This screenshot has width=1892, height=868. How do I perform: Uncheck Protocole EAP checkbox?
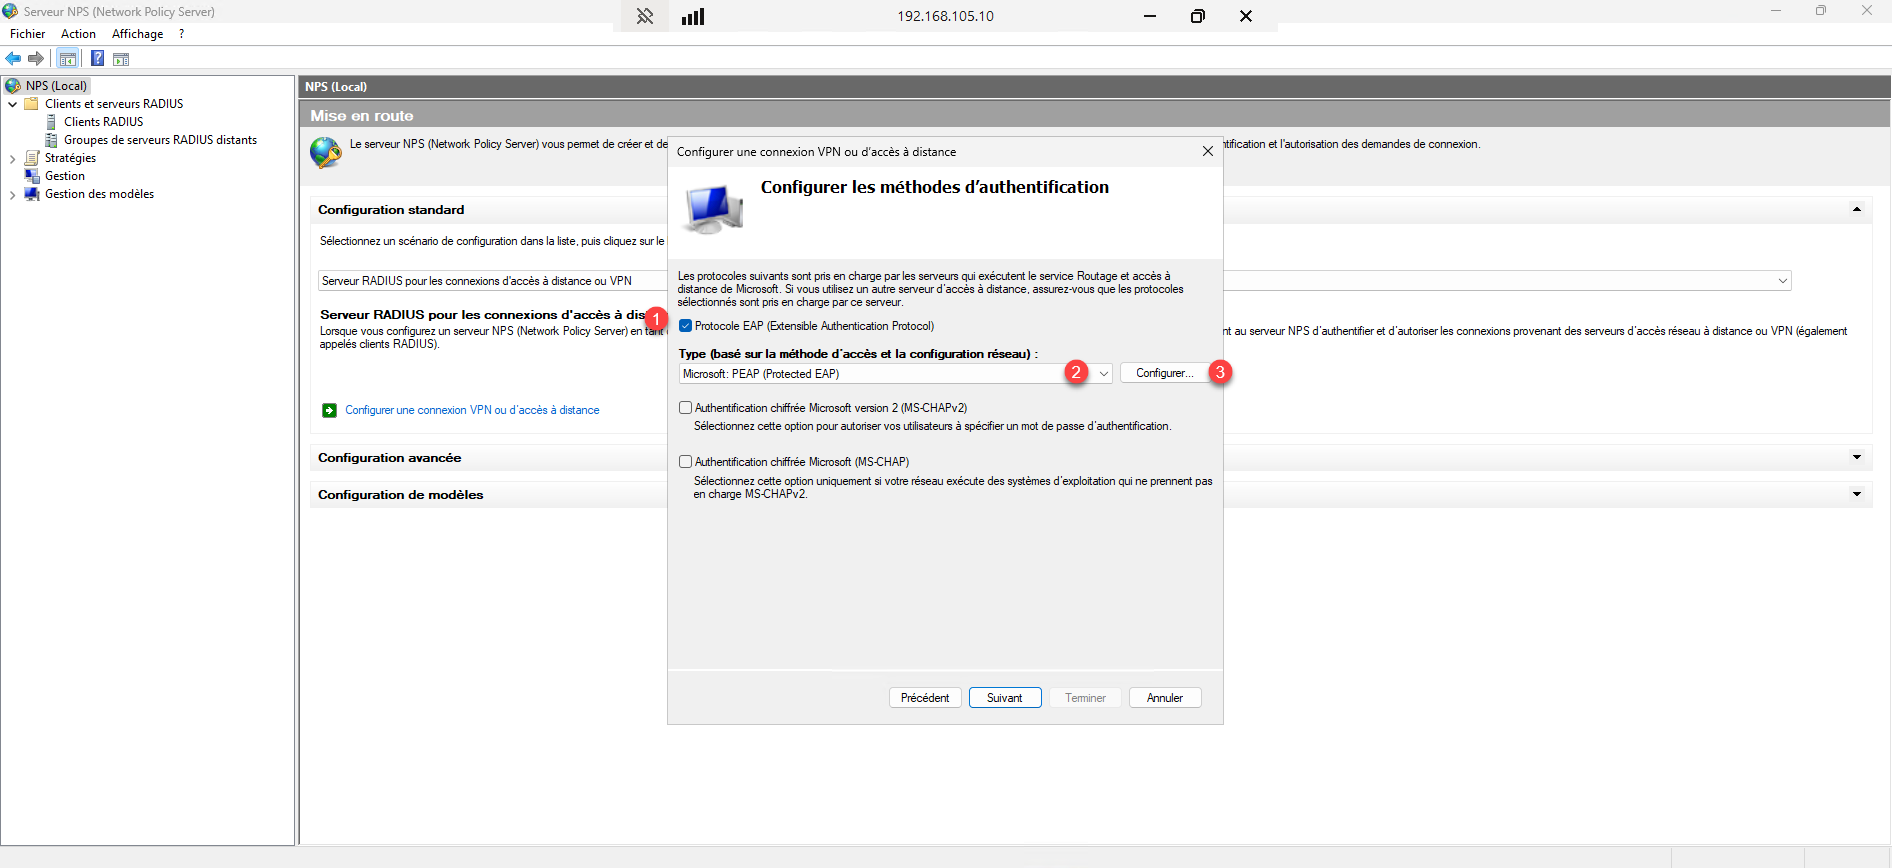click(685, 326)
